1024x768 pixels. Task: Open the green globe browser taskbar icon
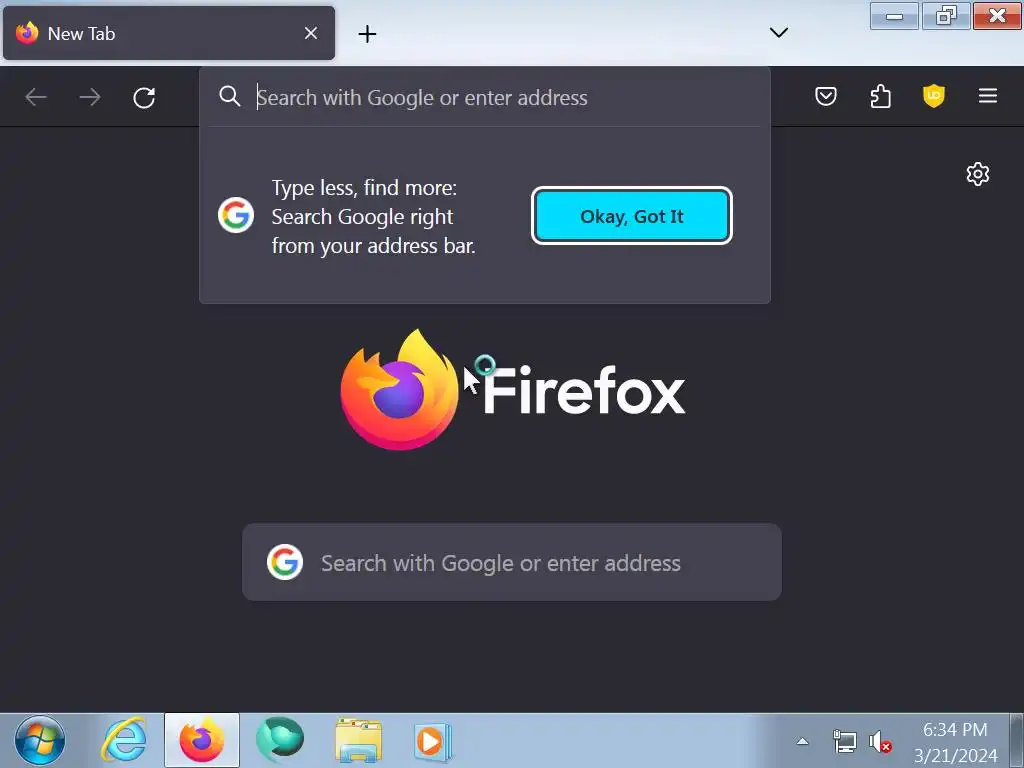tap(280, 740)
